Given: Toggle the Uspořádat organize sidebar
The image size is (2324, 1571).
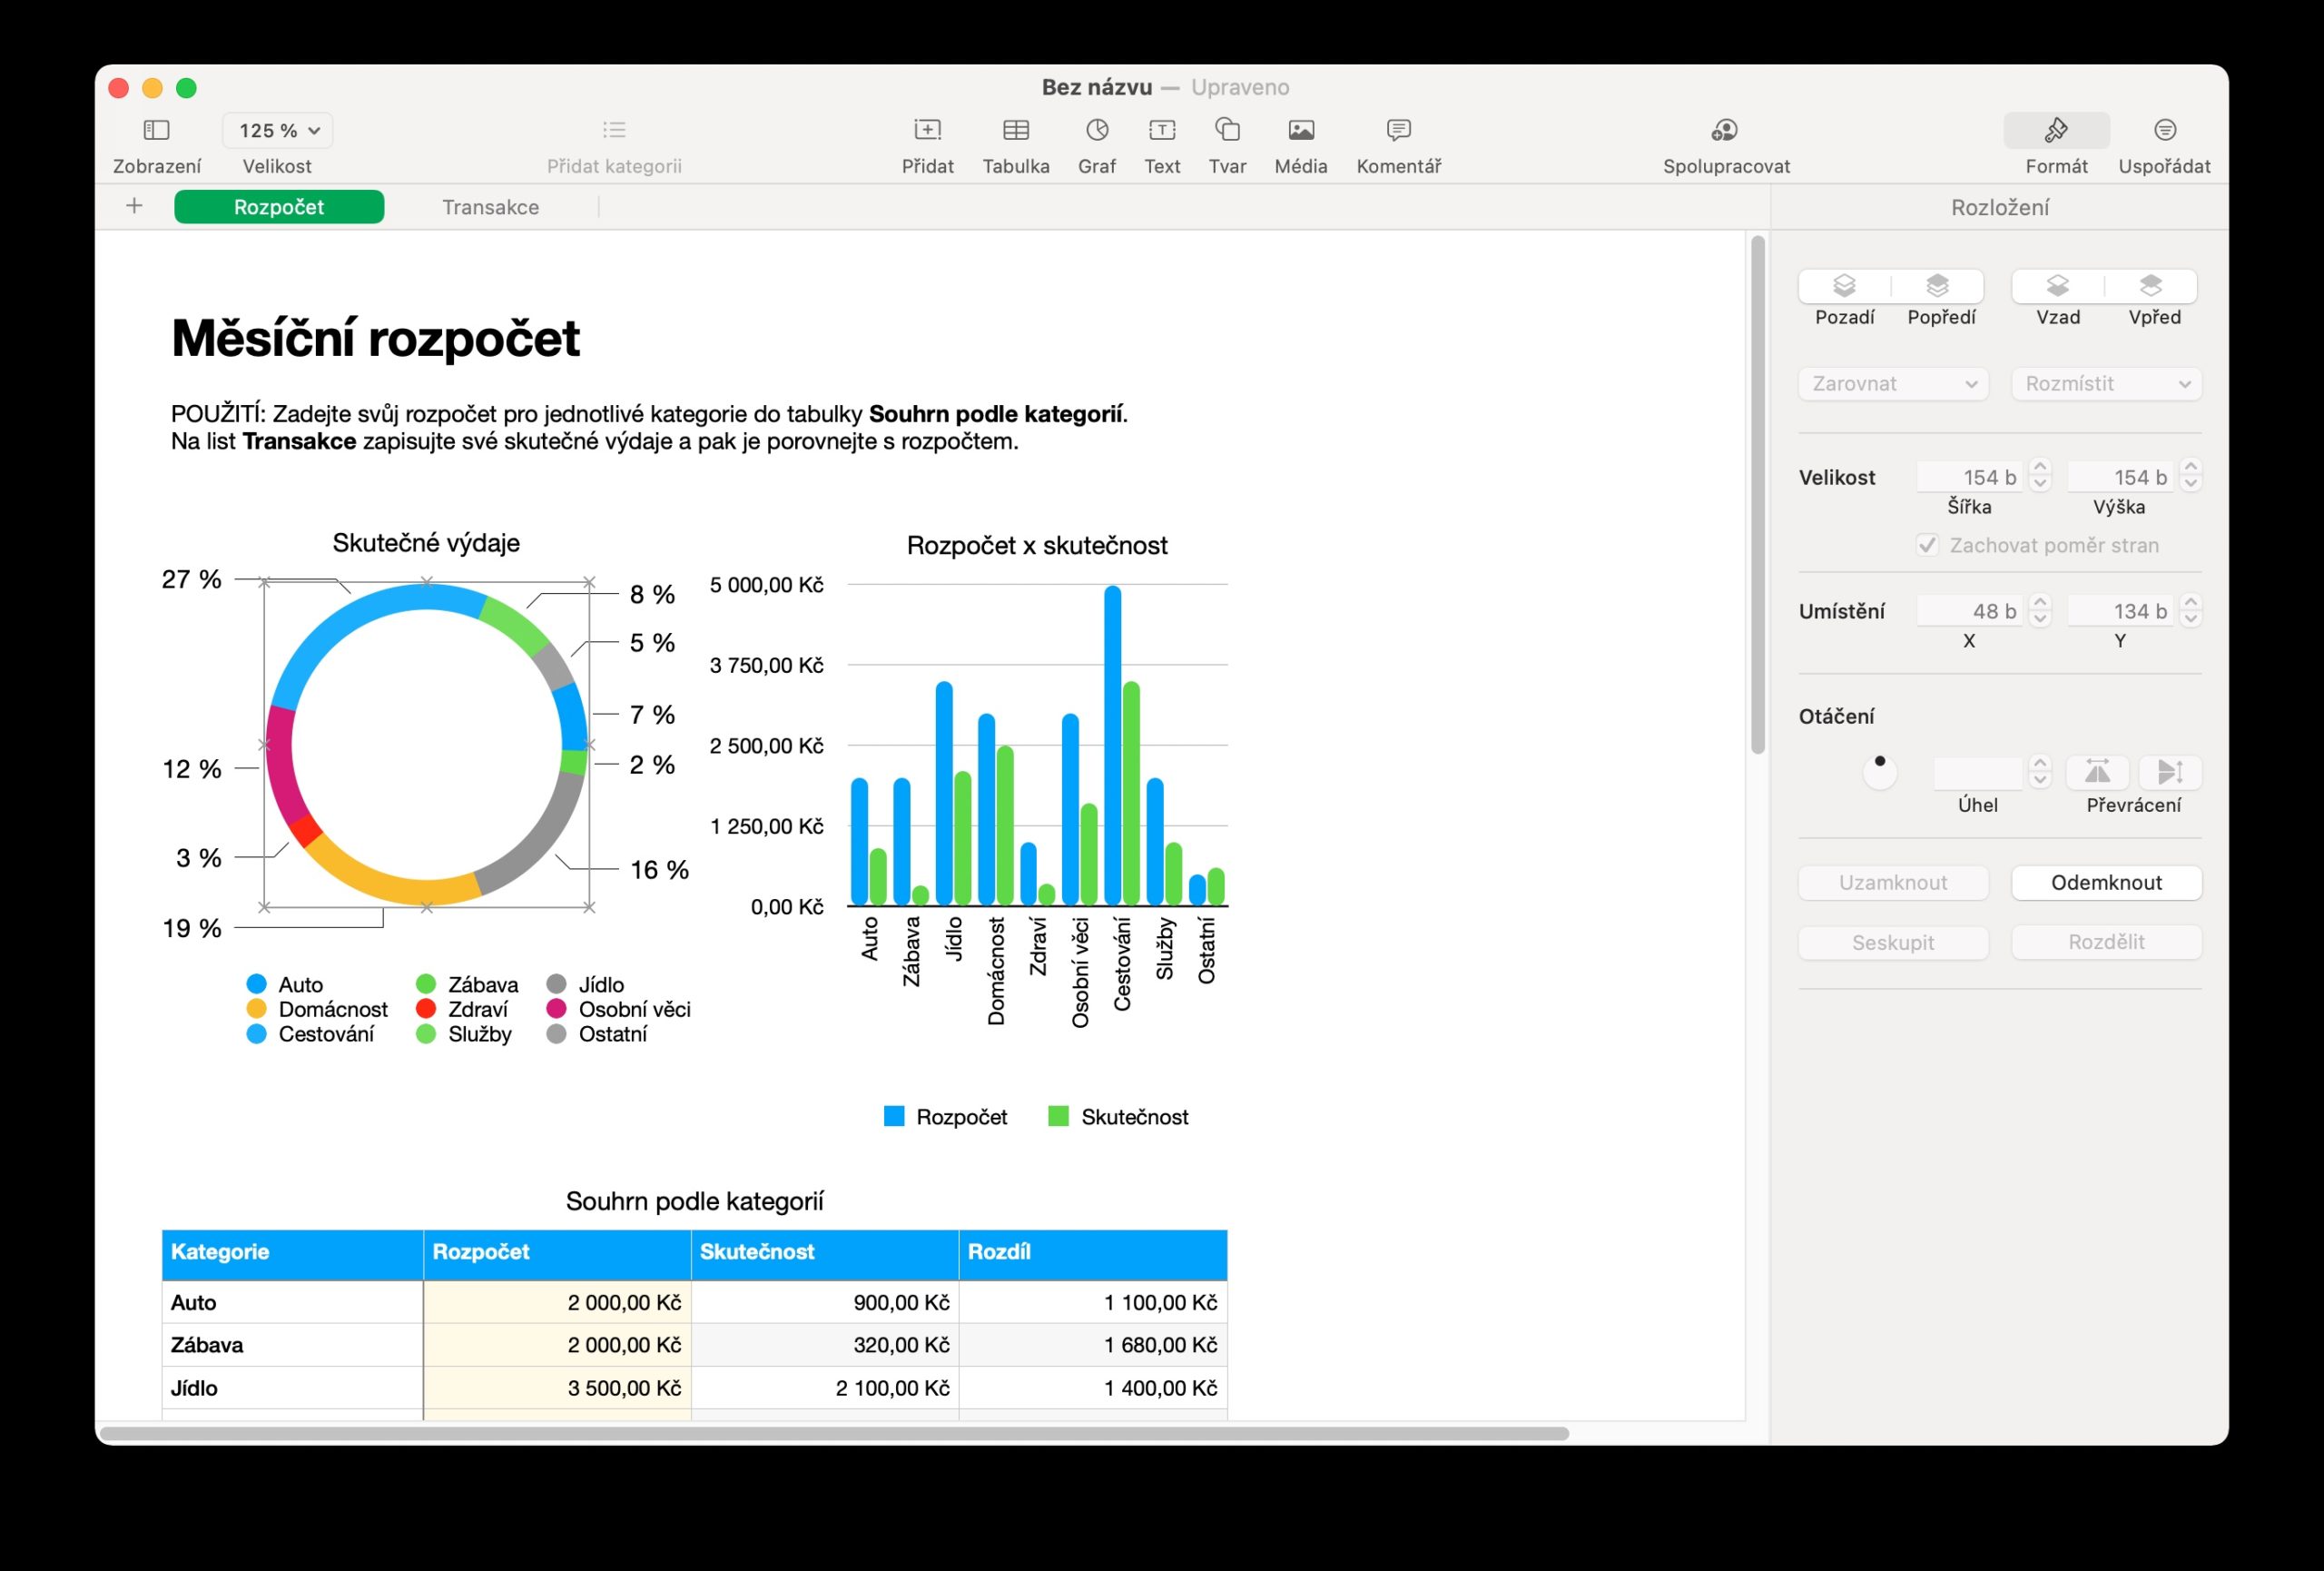Looking at the screenshot, I should click(x=2164, y=130).
